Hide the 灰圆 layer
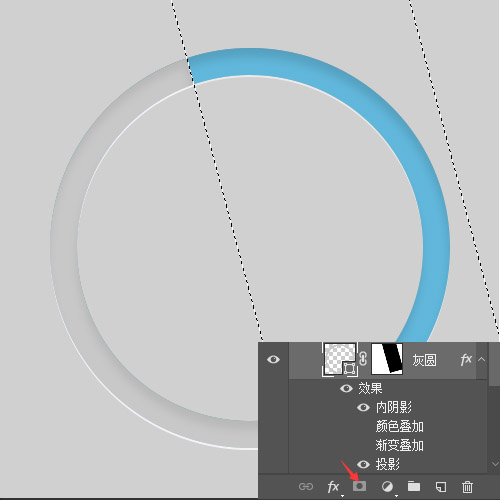This screenshot has height=500, width=500. click(x=273, y=359)
